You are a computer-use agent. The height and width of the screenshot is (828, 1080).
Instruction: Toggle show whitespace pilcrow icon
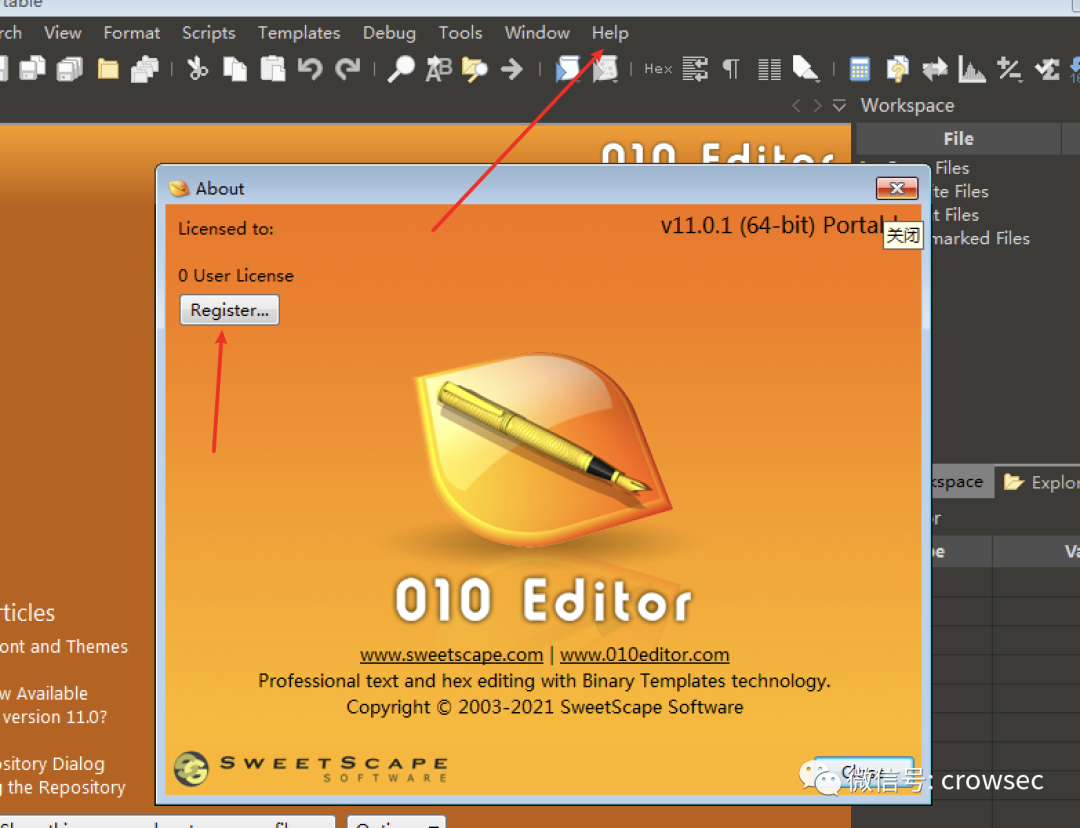(731, 69)
